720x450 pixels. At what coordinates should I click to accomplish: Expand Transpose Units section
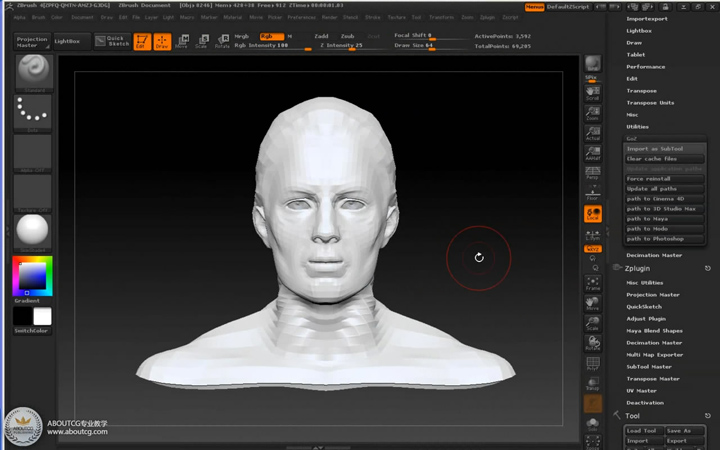[651, 103]
